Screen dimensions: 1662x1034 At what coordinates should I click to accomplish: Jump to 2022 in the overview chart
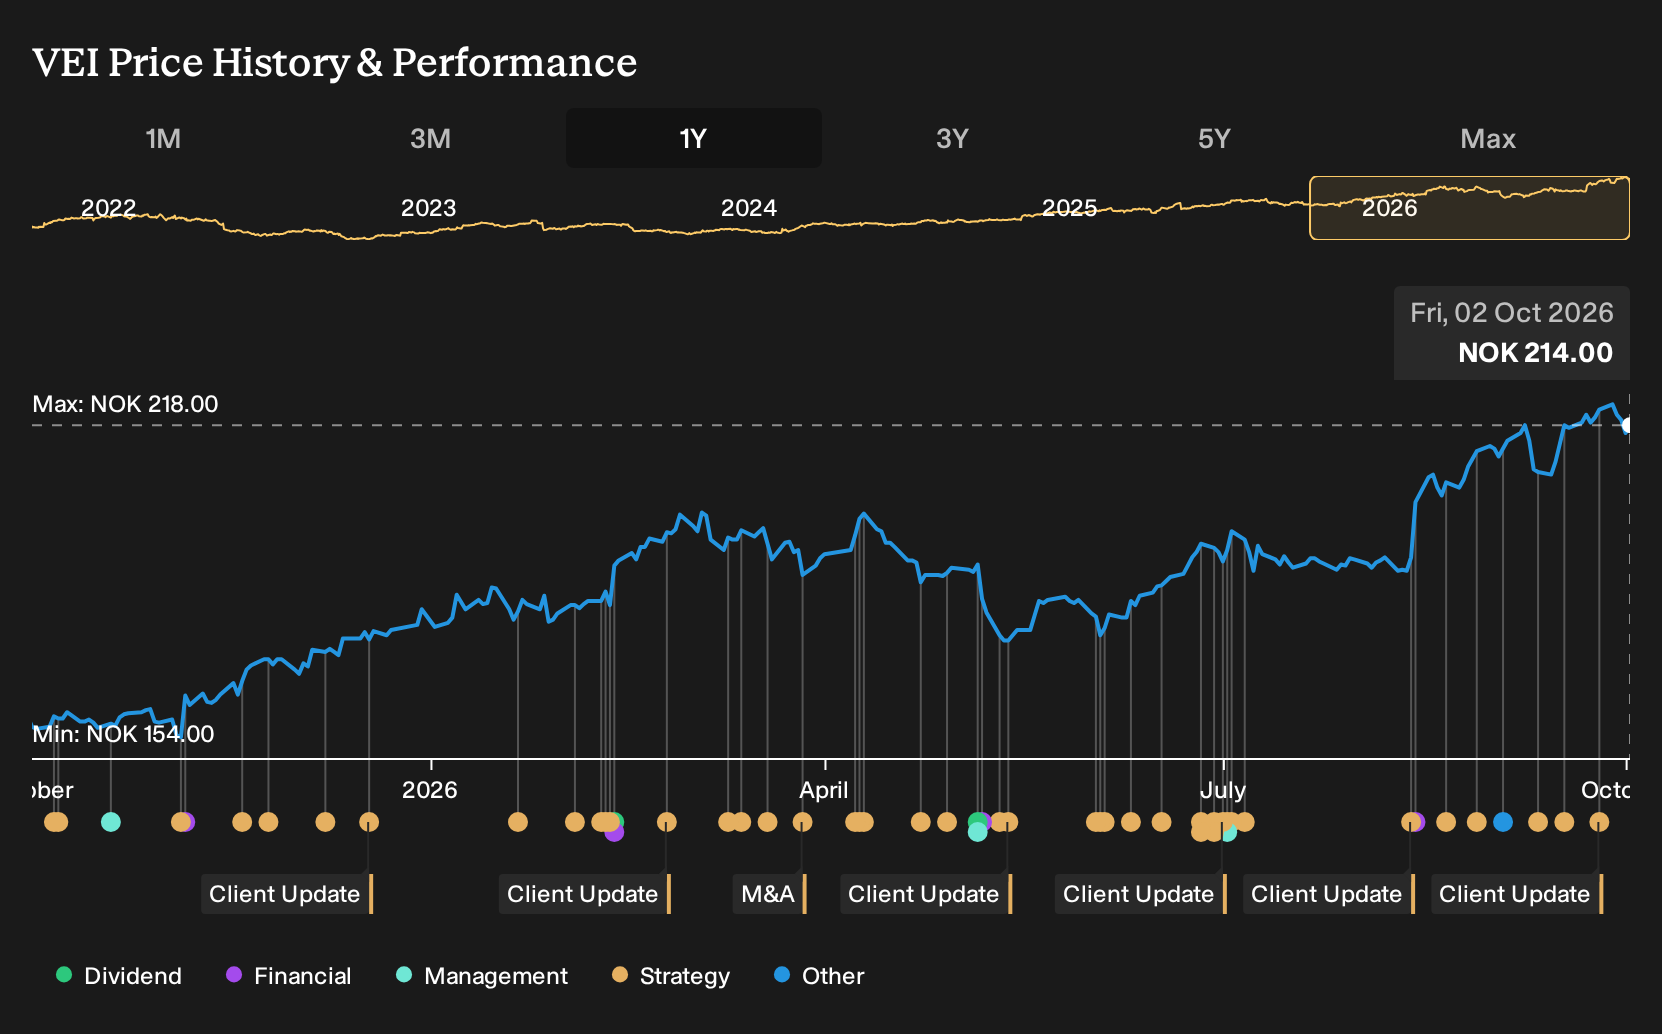[108, 208]
